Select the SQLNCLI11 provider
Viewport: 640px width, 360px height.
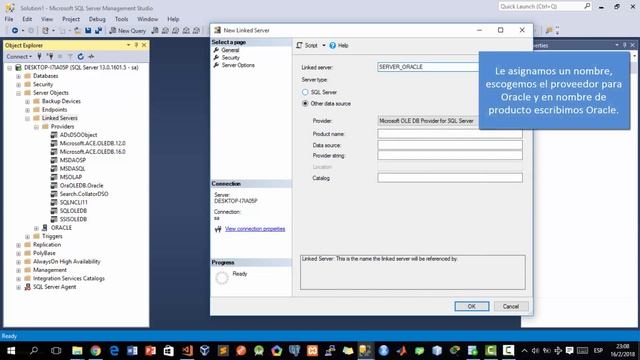pos(73,202)
